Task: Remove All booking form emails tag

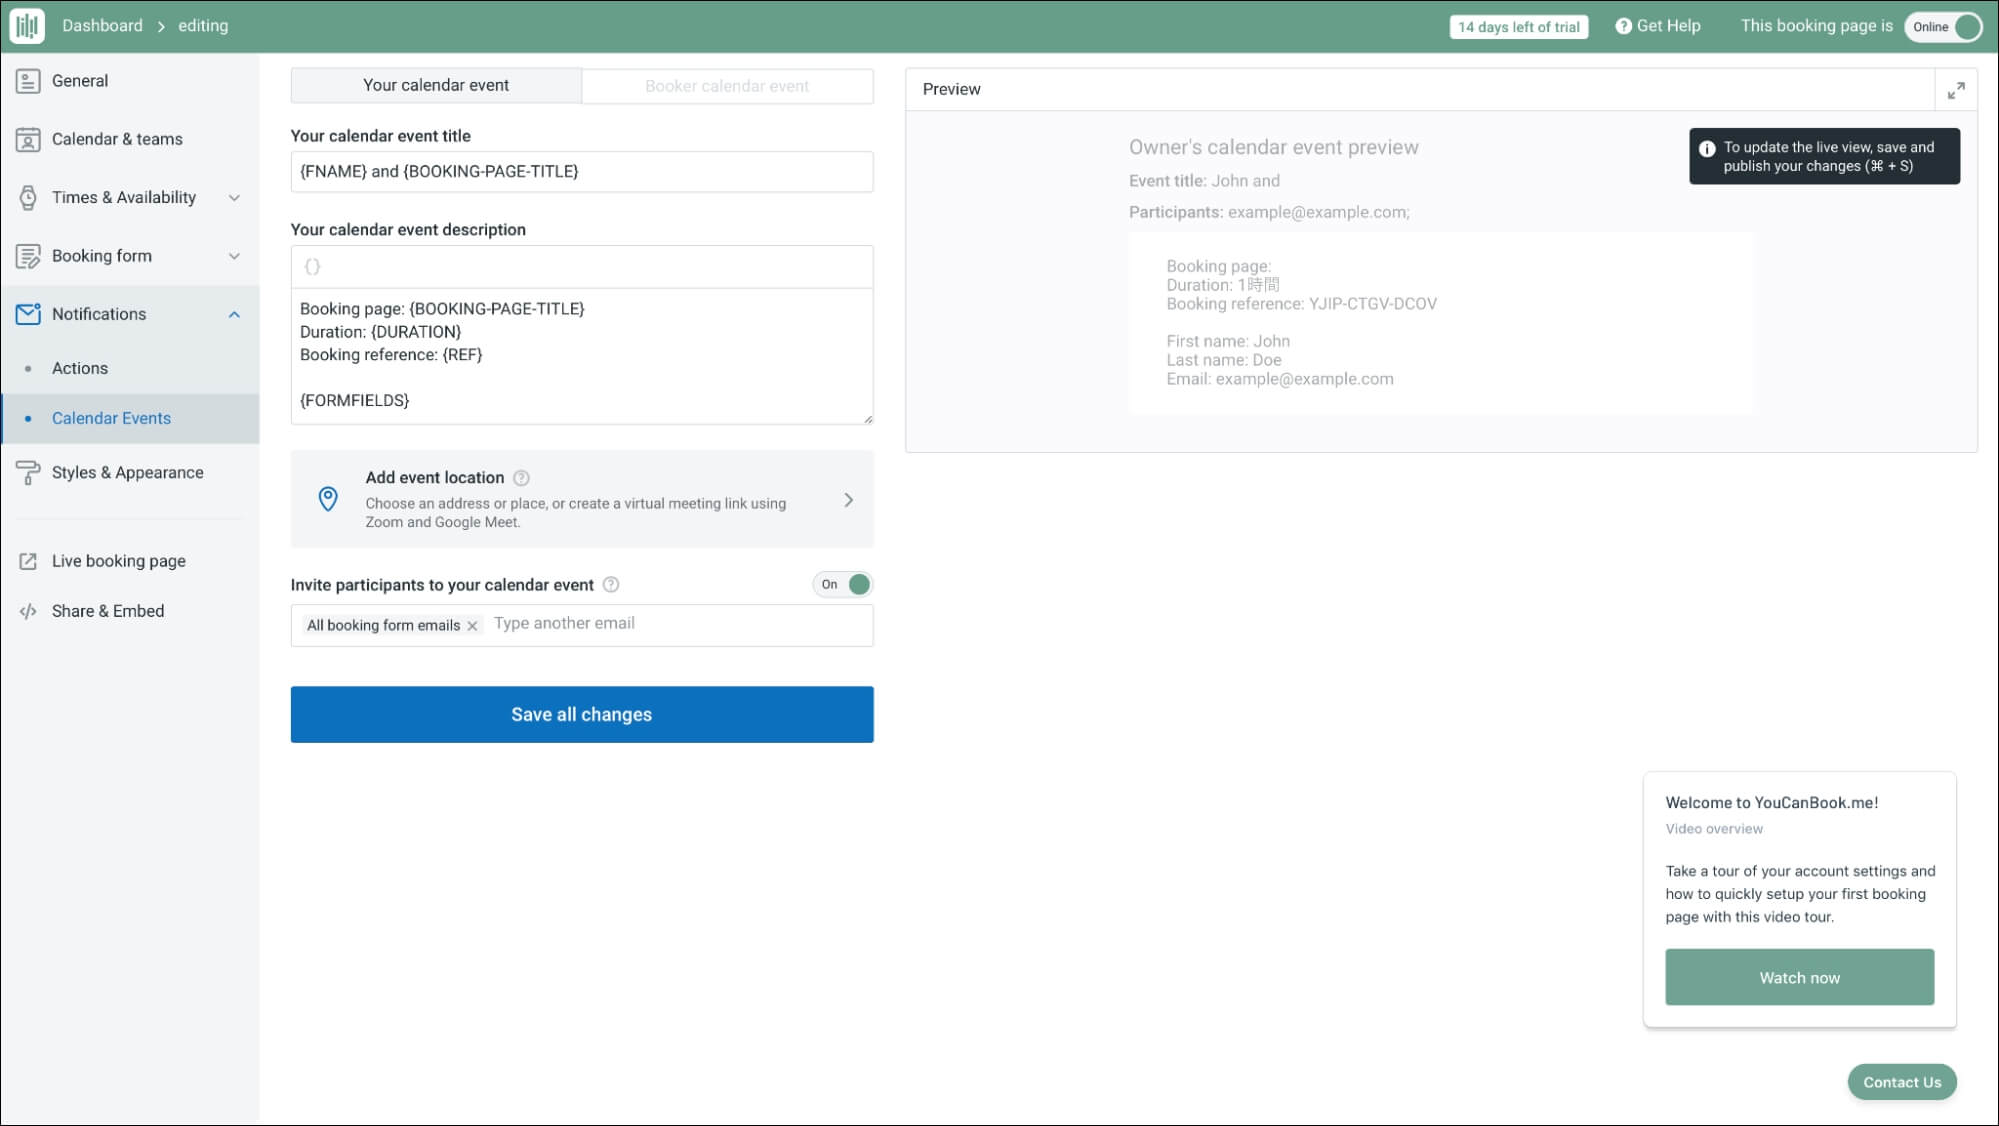Action: [472, 626]
